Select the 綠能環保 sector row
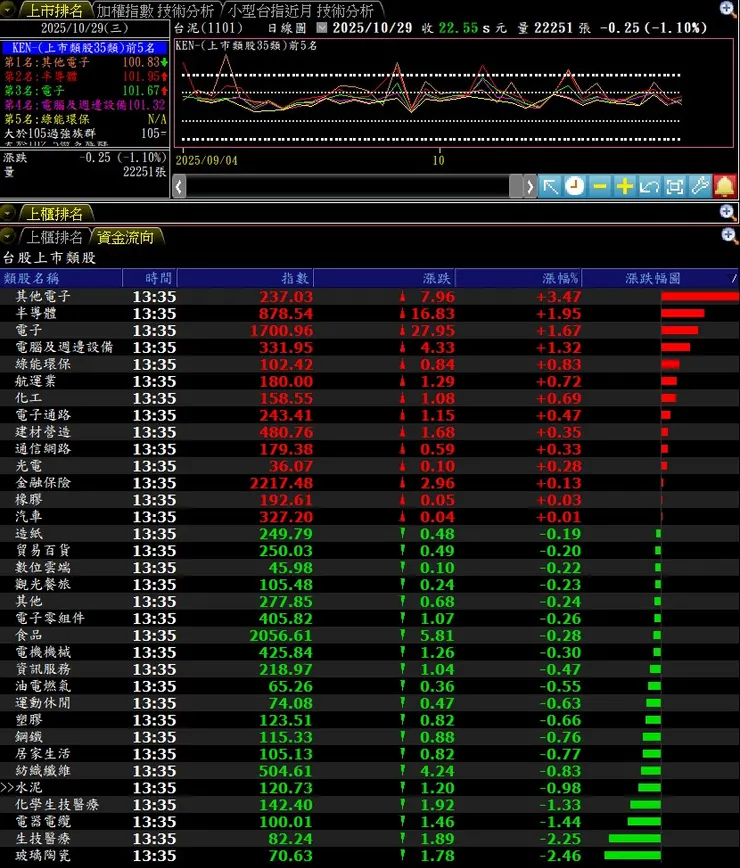The width and height of the screenshot is (740, 868). [370, 364]
